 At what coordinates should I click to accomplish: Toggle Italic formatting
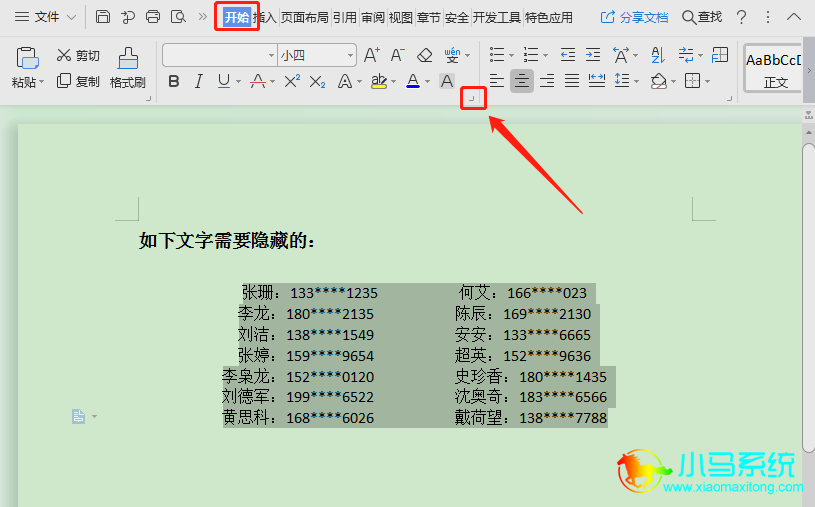click(199, 81)
